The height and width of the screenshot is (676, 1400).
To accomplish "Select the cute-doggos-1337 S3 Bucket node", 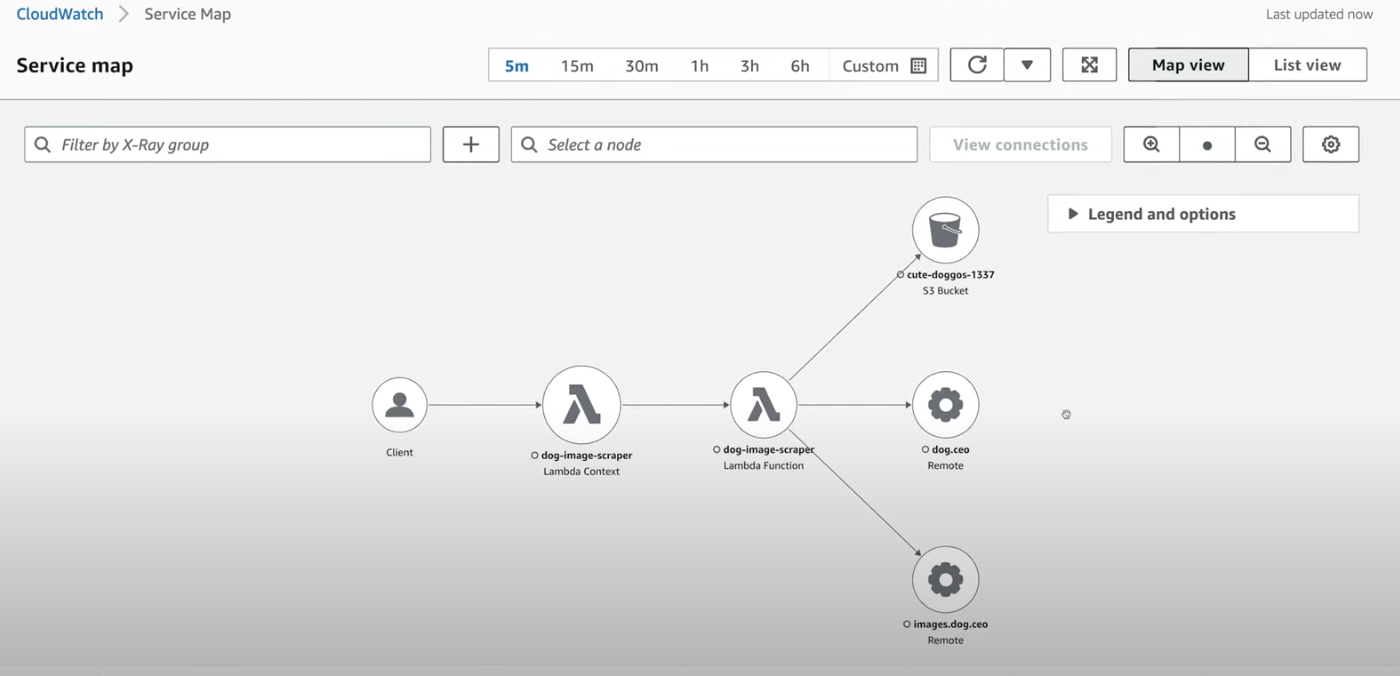I will (x=946, y=230).
